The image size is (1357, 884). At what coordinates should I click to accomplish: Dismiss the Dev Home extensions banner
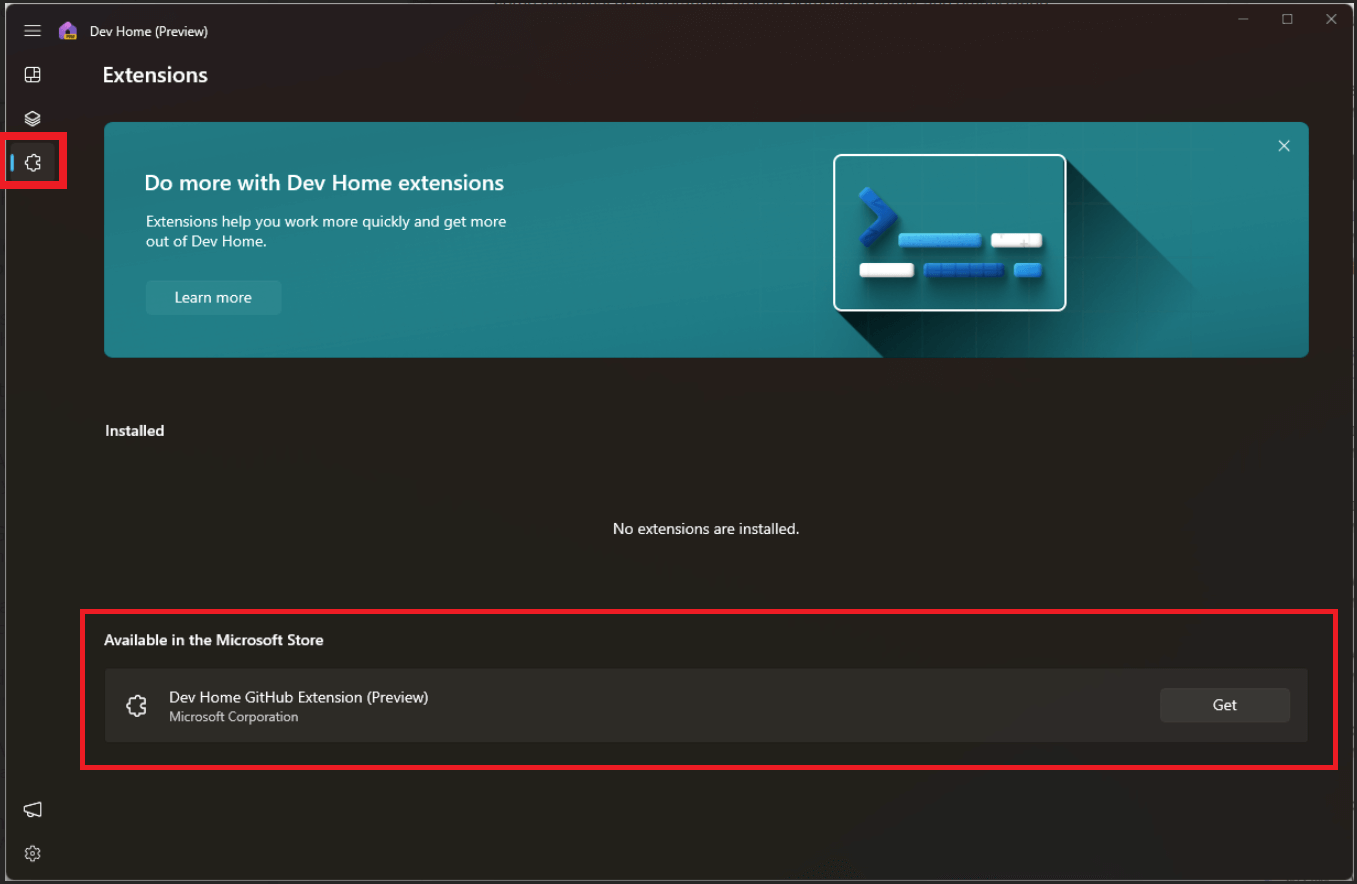(x=1284, y=145)
